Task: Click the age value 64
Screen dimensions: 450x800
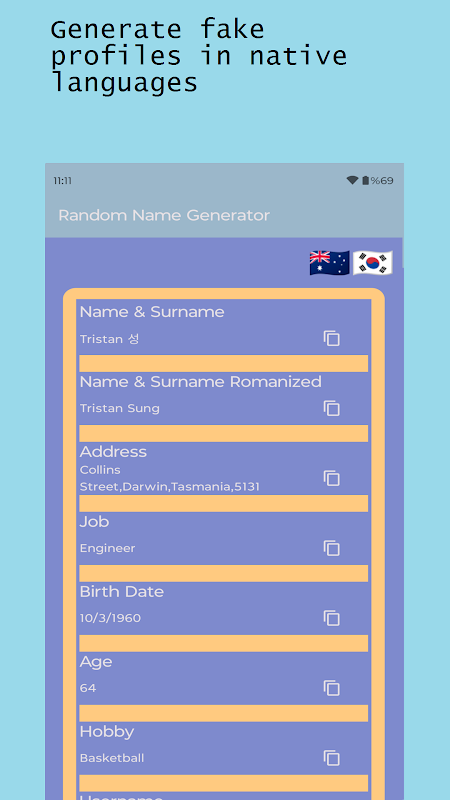Action: click(88, 688)
